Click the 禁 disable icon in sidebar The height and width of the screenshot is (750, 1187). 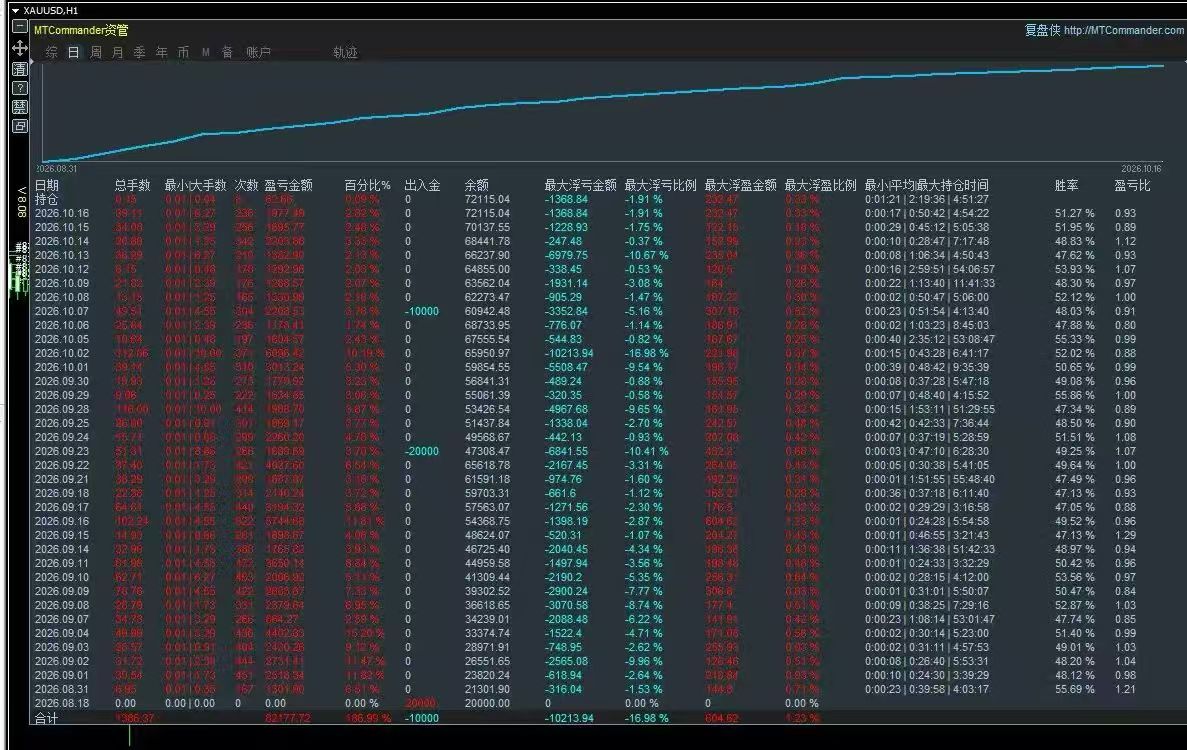(20, 107)
